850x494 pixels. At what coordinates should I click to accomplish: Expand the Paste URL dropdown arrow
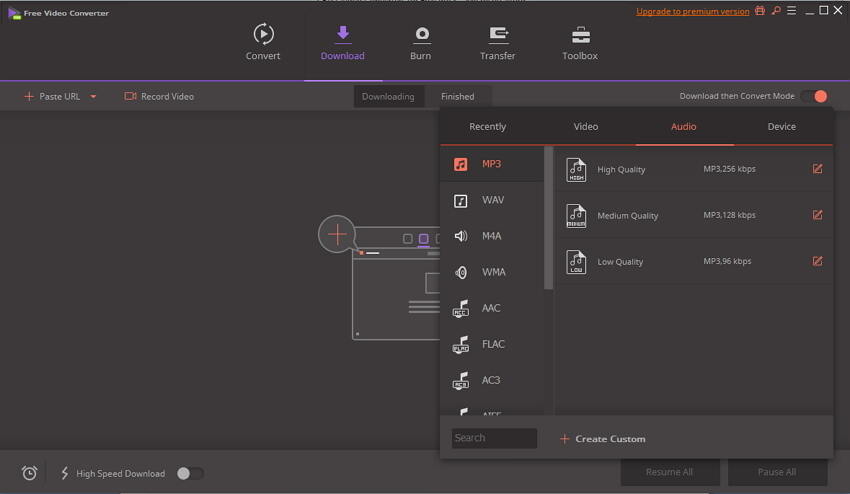[x=93, y=97]
